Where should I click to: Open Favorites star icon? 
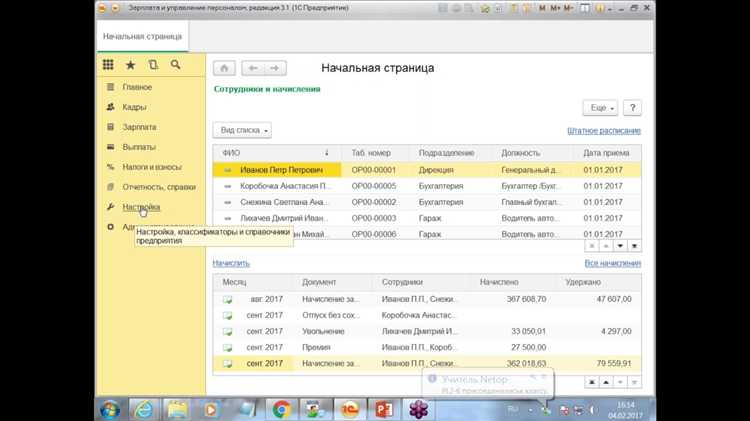[130, 65]
